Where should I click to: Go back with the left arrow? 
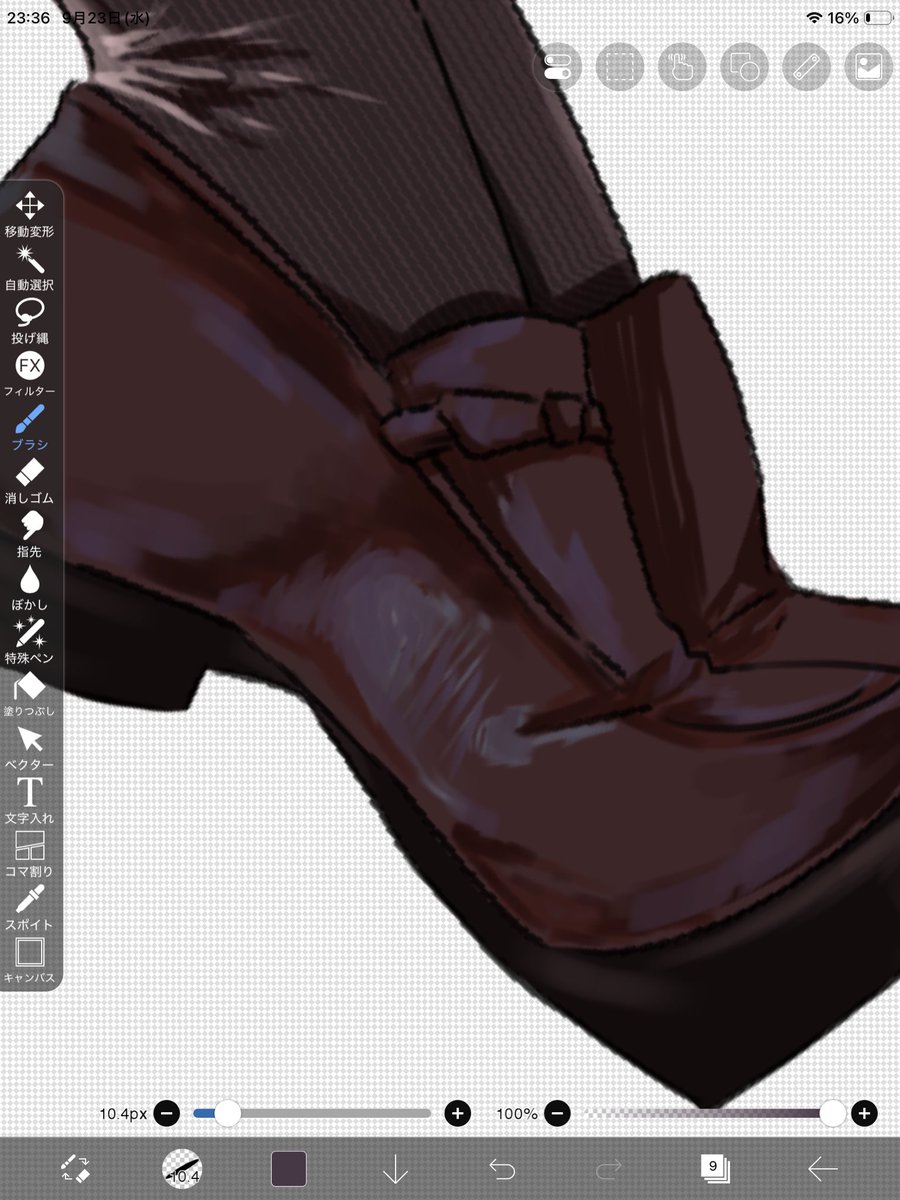point(823,1168)
